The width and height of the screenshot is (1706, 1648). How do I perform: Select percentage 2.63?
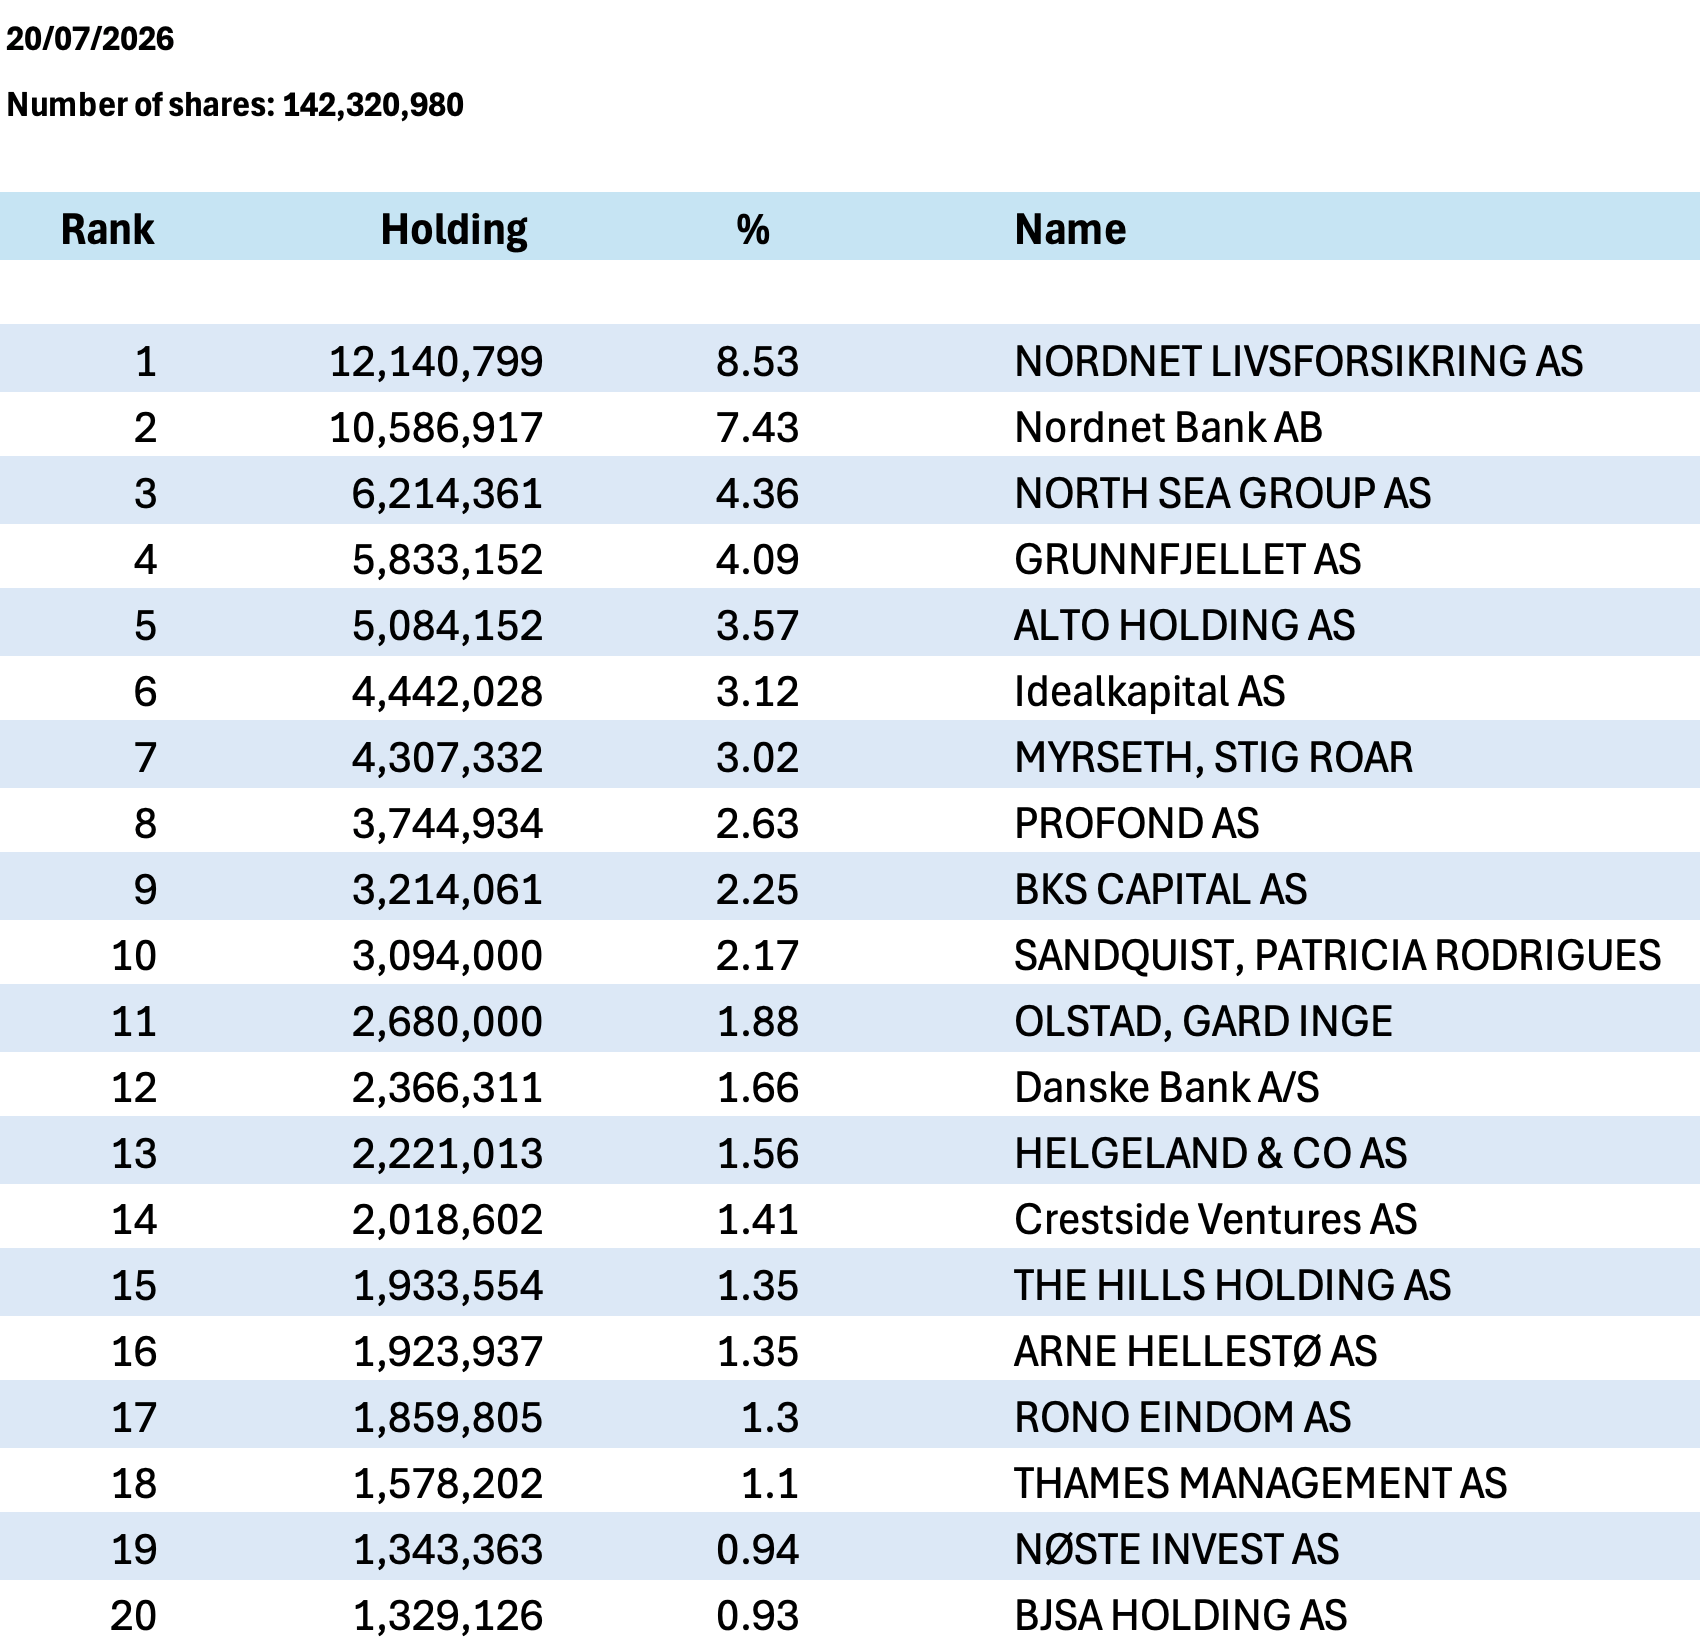[757, 823]
